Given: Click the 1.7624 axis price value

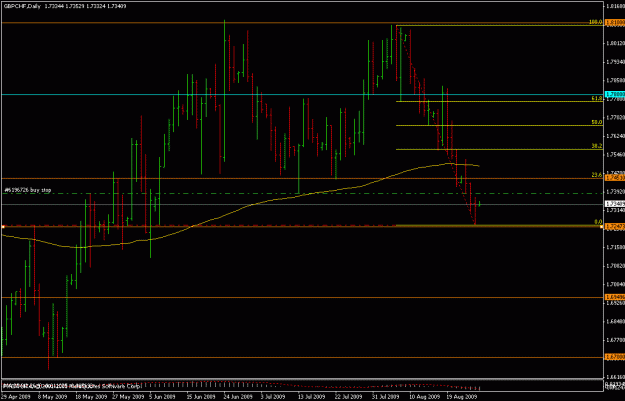Looking at the screenshot, I should click(615, 136).
